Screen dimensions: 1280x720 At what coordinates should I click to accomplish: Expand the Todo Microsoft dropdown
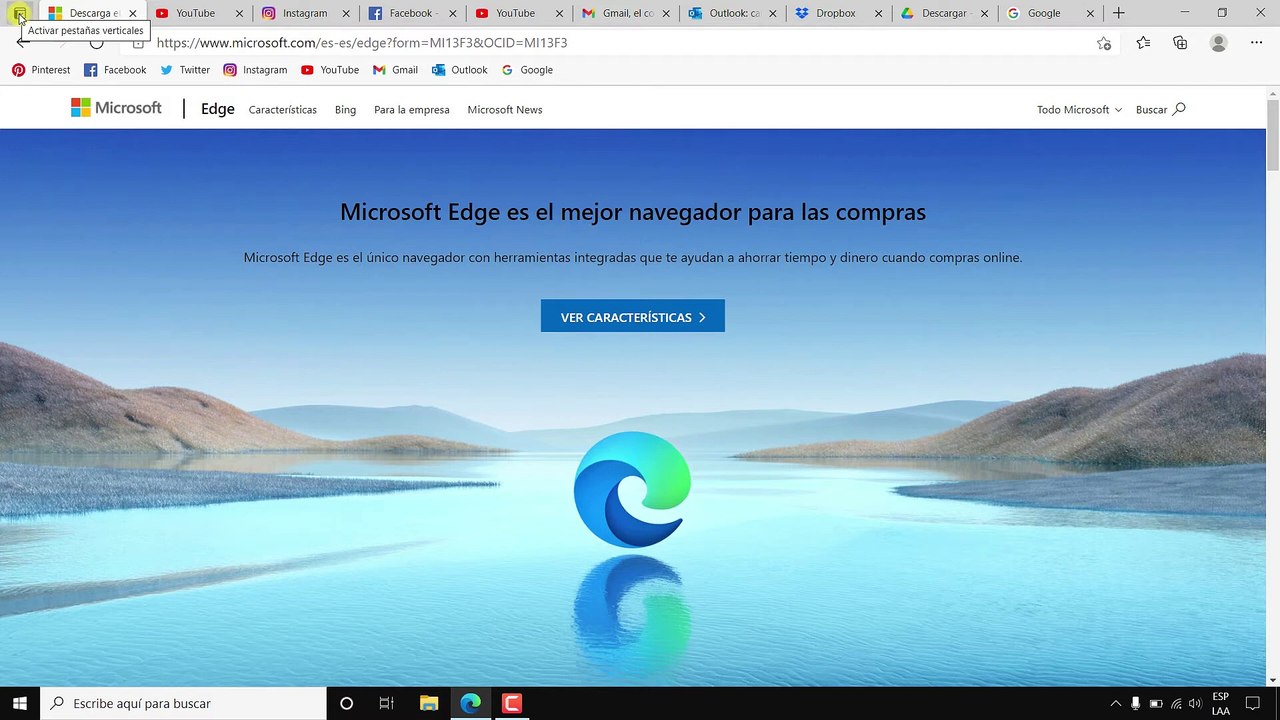click(1079, 109)
